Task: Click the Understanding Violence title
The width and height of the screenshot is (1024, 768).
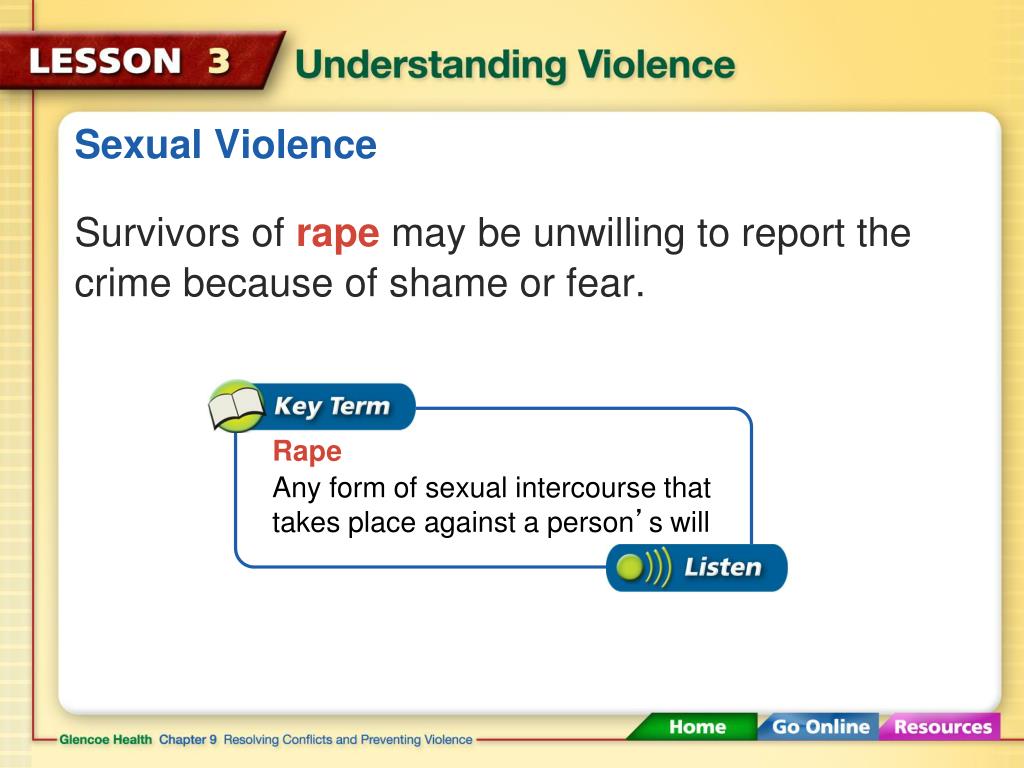Action: tap(515, 65)
